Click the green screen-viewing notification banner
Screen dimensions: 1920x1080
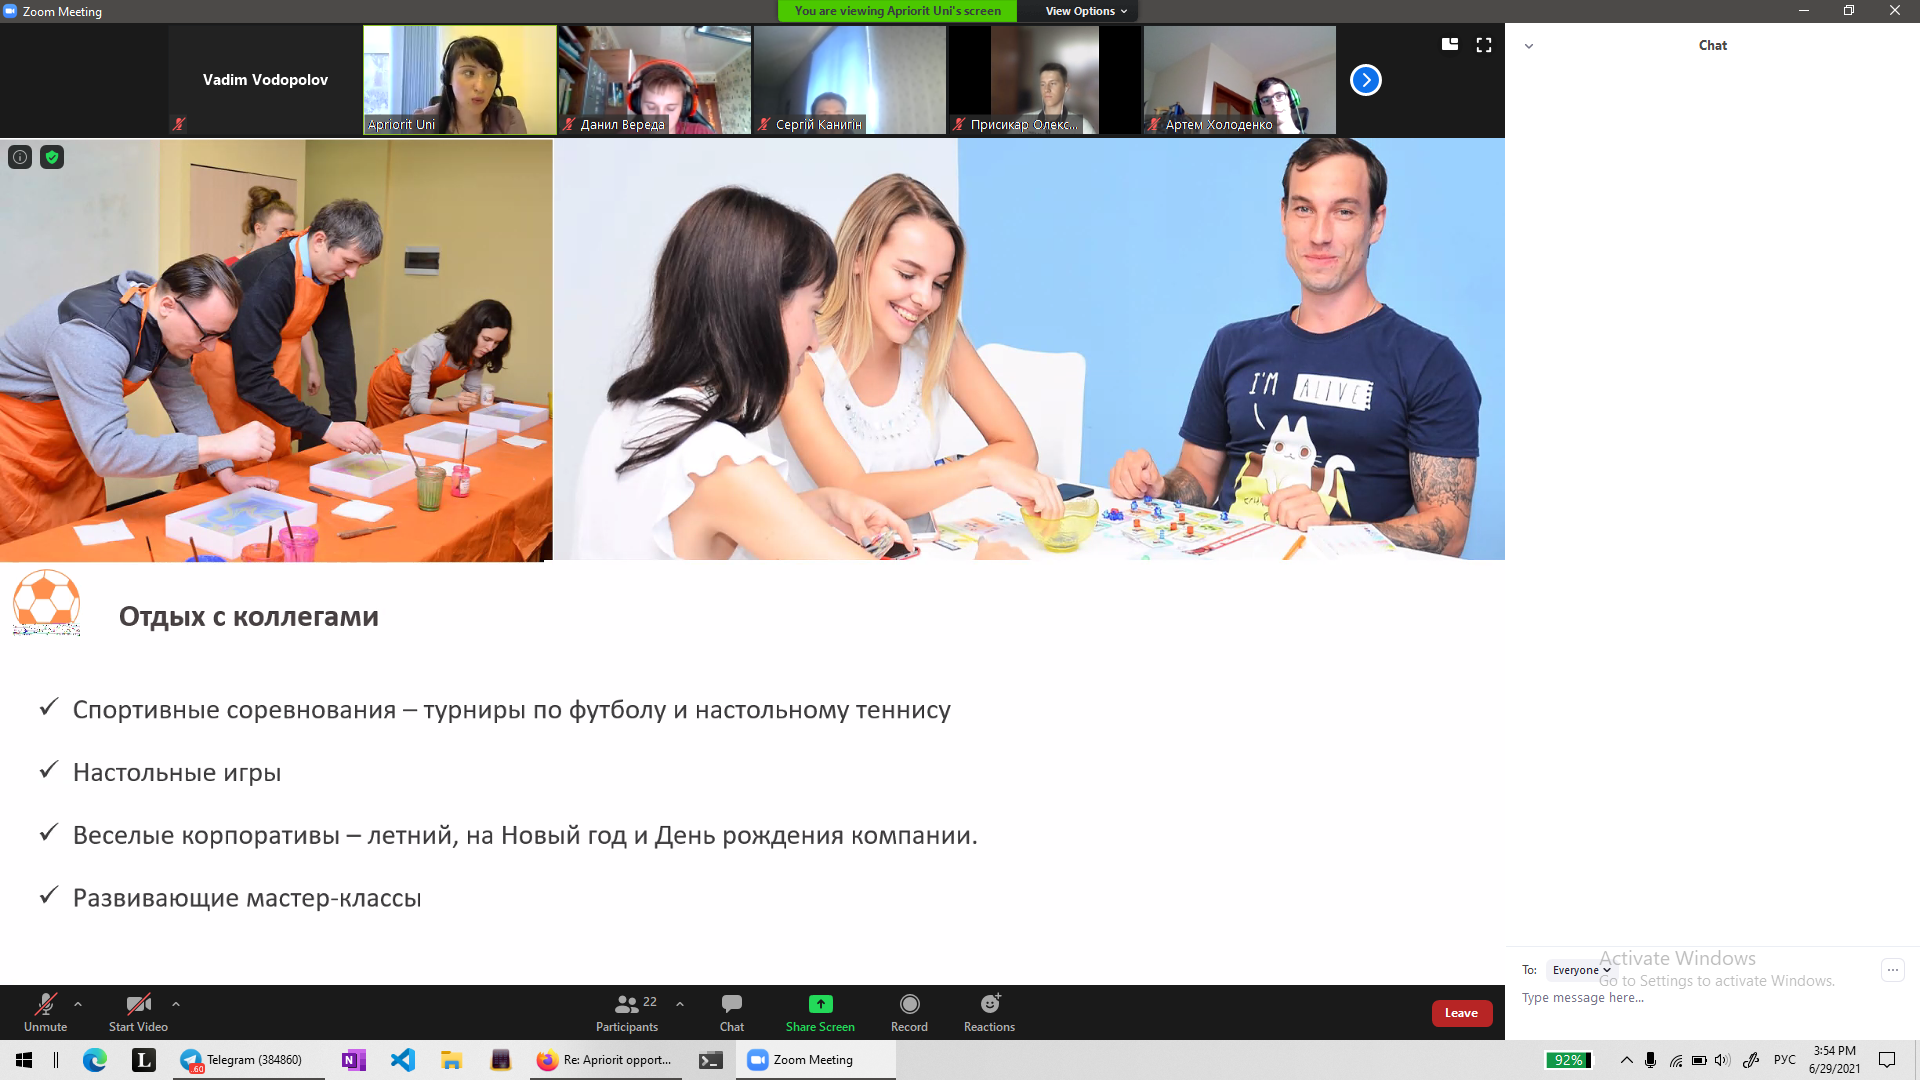pyautogui.click(x=897, y=11)
